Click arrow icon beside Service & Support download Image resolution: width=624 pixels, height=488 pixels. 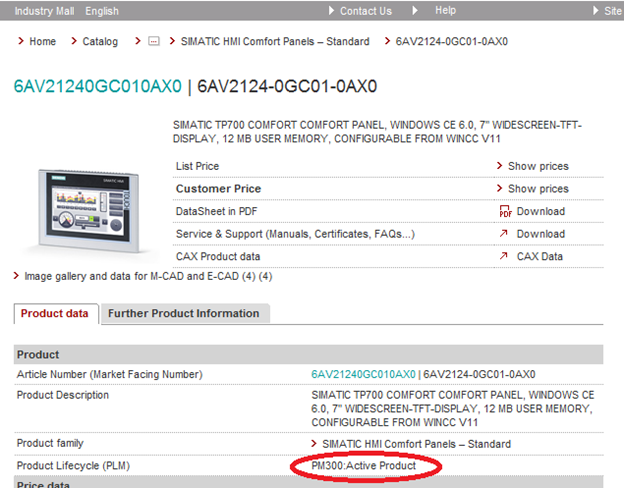point(503,233)
